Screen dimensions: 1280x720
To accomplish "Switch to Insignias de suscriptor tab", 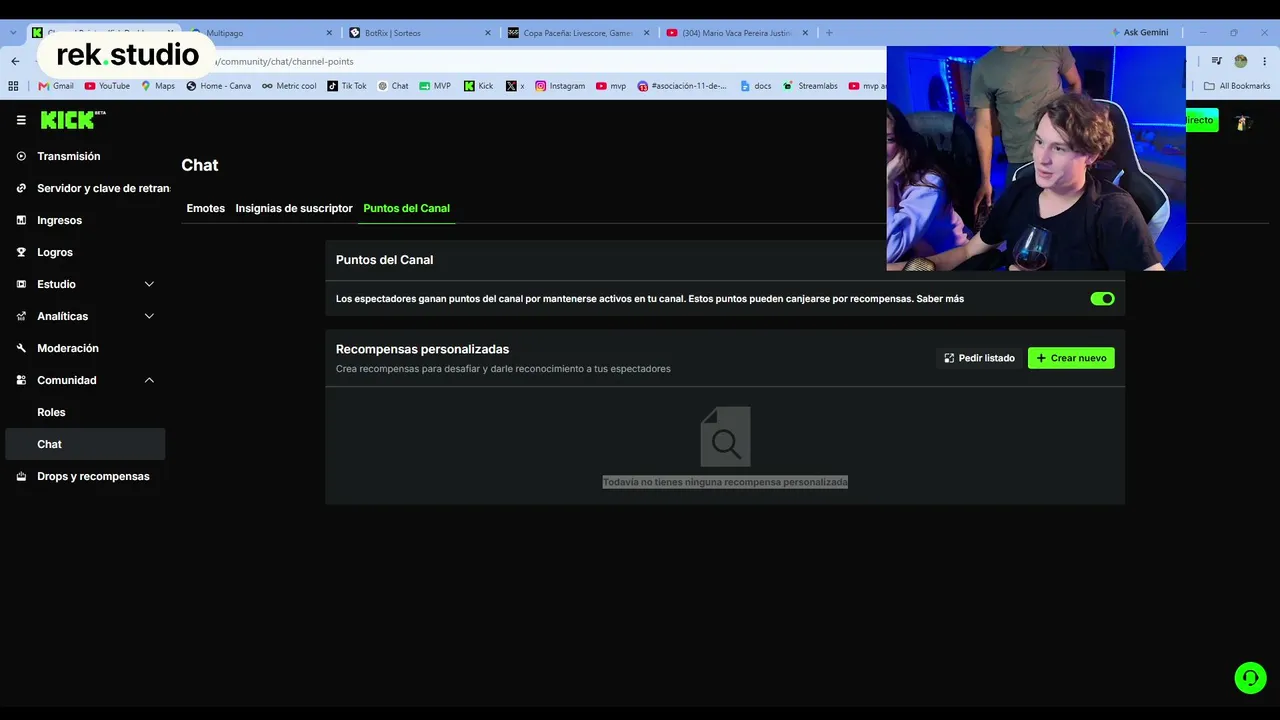I will pos(294,208).
